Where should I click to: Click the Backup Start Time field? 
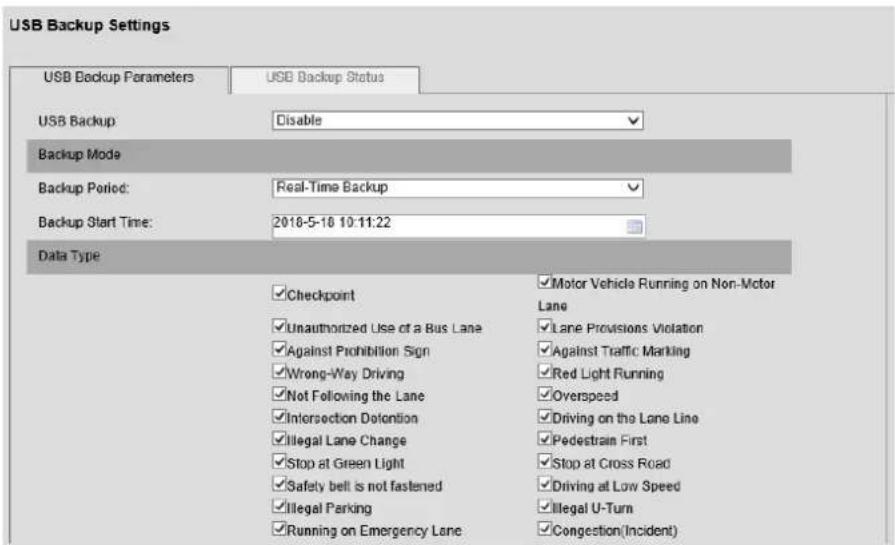point(458,225)
